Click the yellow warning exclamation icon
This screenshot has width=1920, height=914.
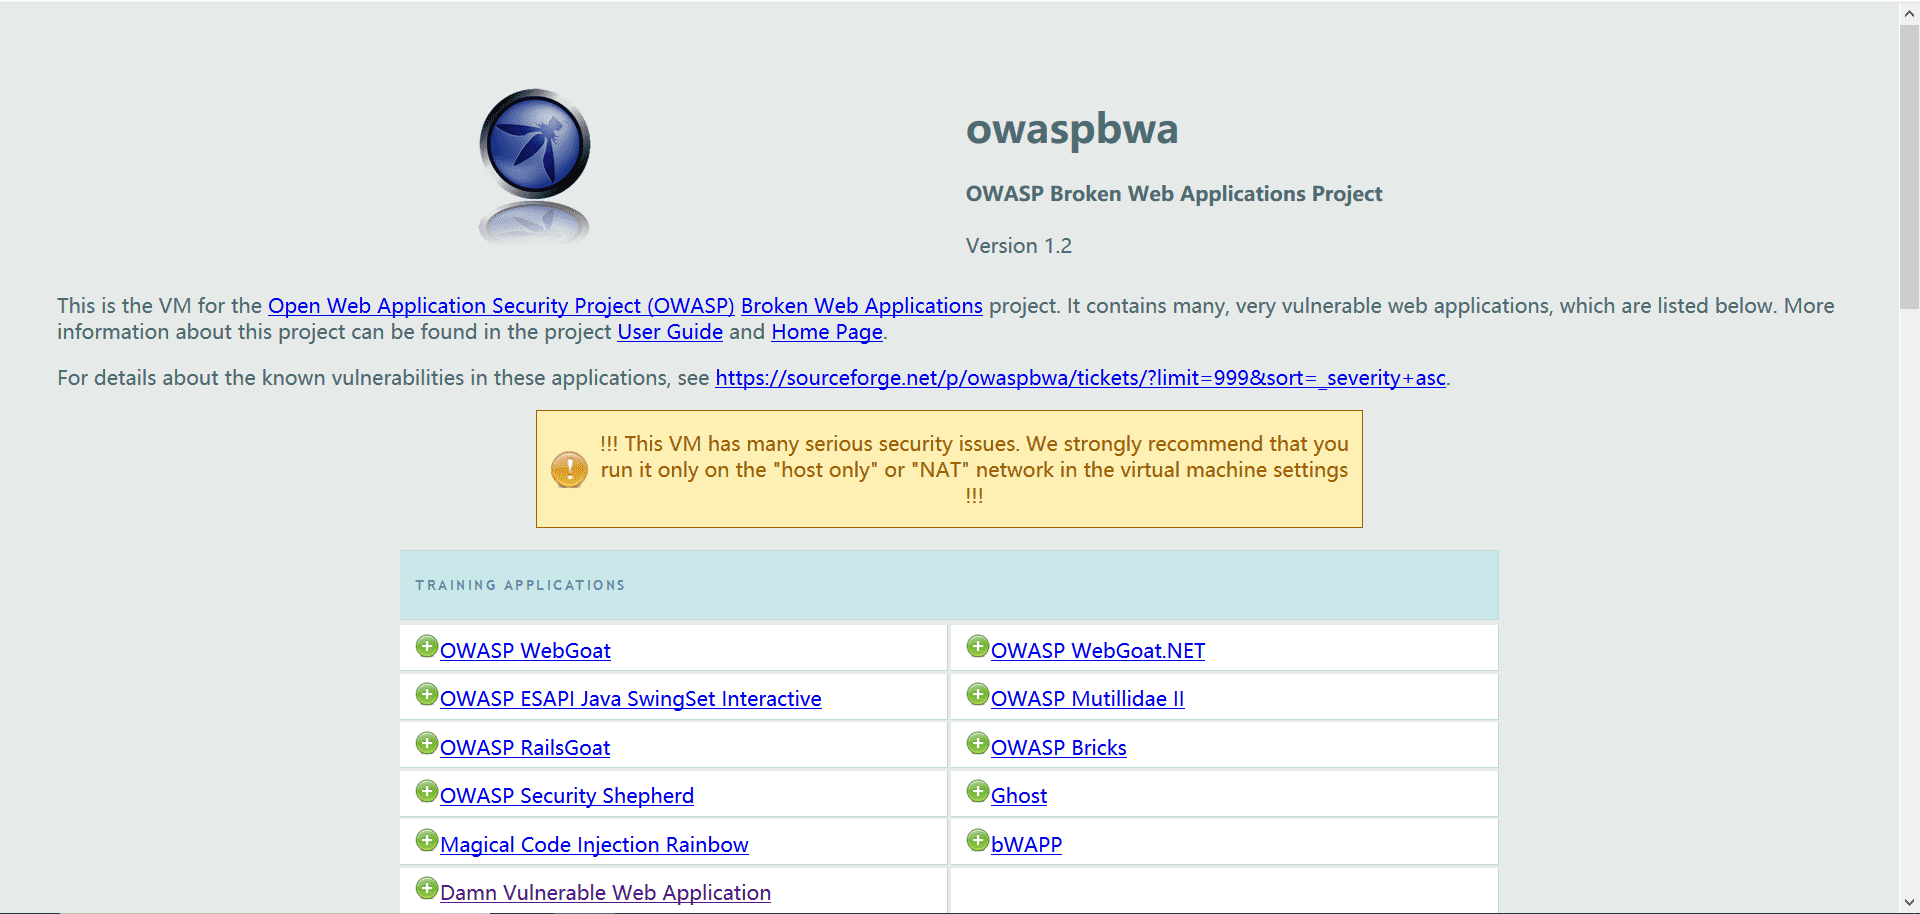click(570, 469)
